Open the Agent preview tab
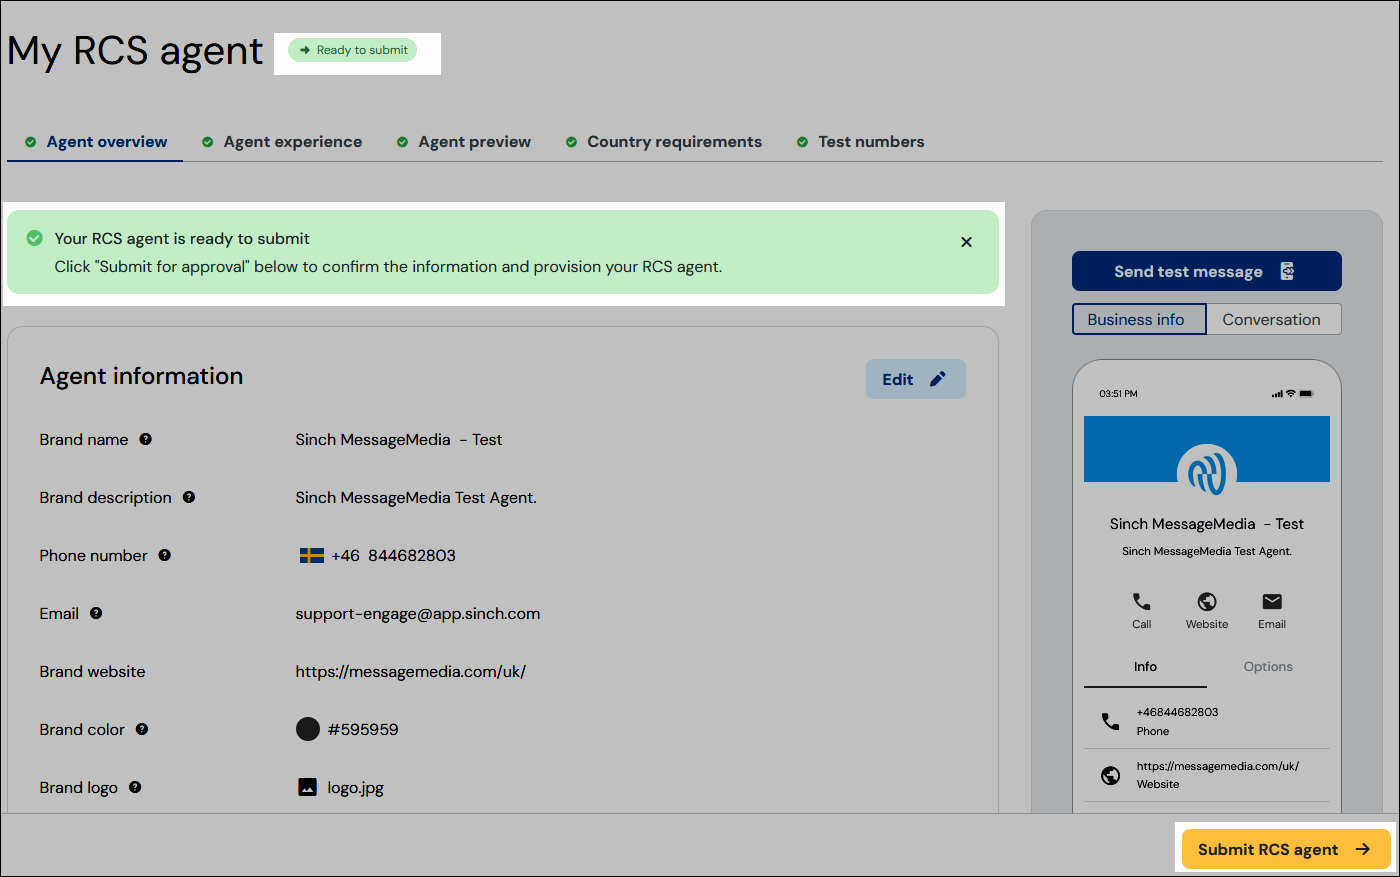The height and width of the screenshot is (877, 1400). 464,142
